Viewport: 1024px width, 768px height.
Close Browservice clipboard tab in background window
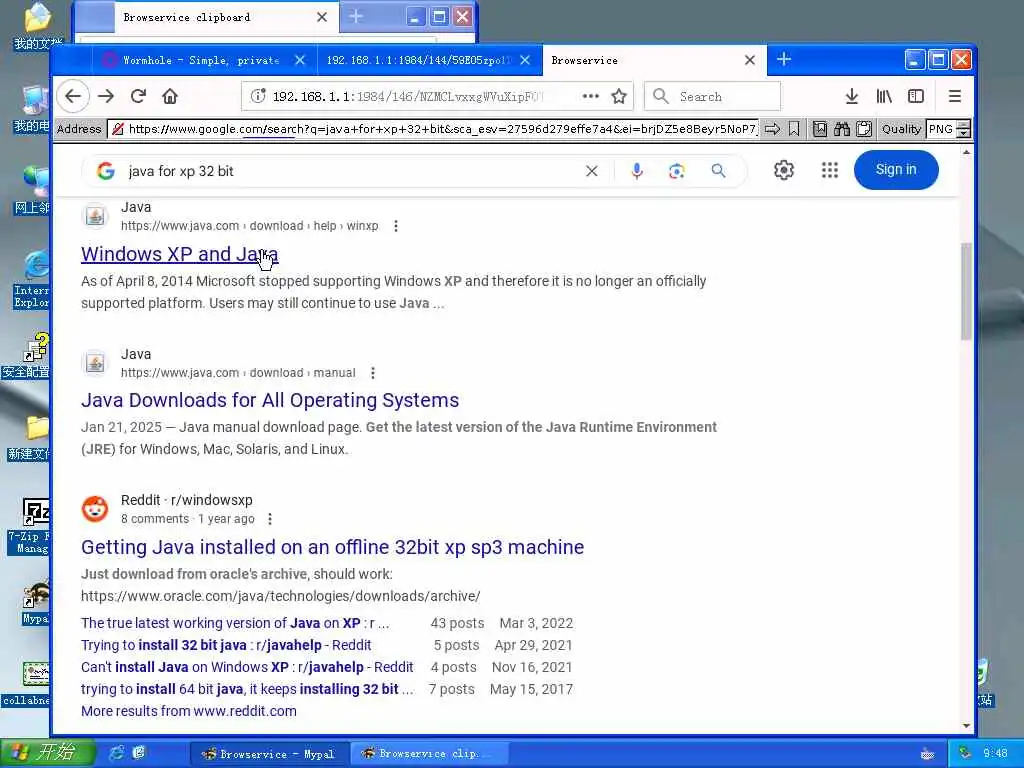tap(322, 18)
